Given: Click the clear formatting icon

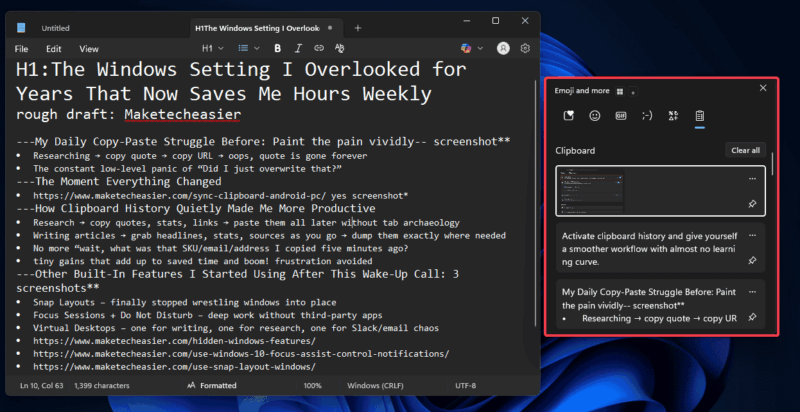Looking at the screenshot, I should click(341, 48).
